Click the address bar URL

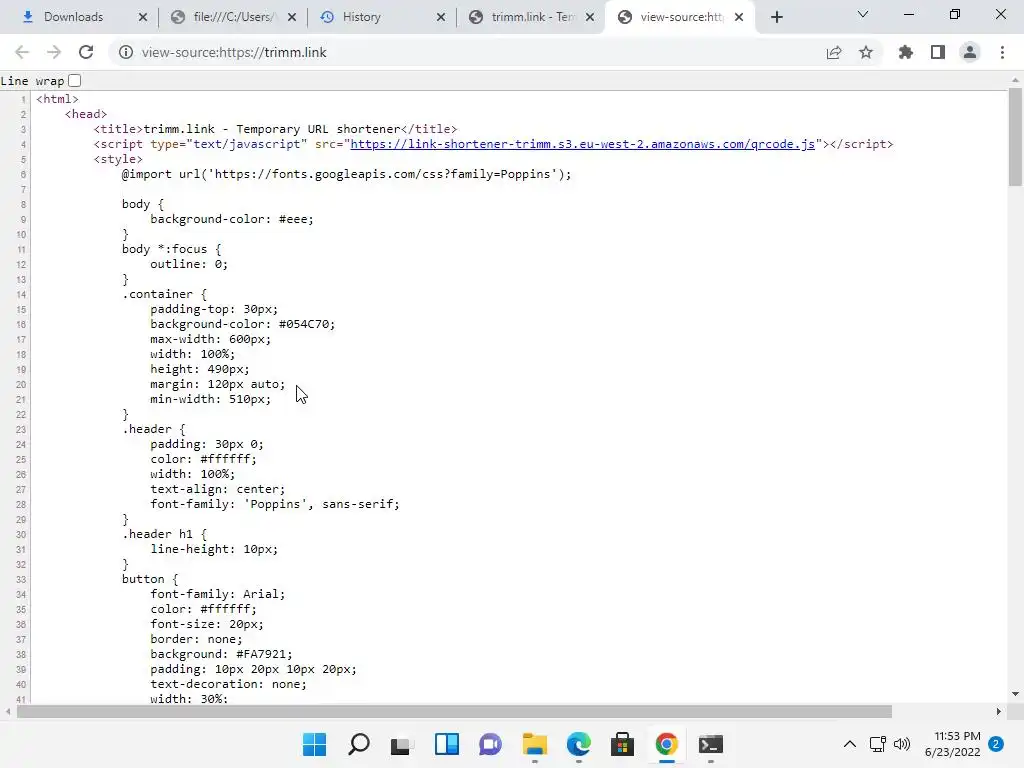[234, 52]
